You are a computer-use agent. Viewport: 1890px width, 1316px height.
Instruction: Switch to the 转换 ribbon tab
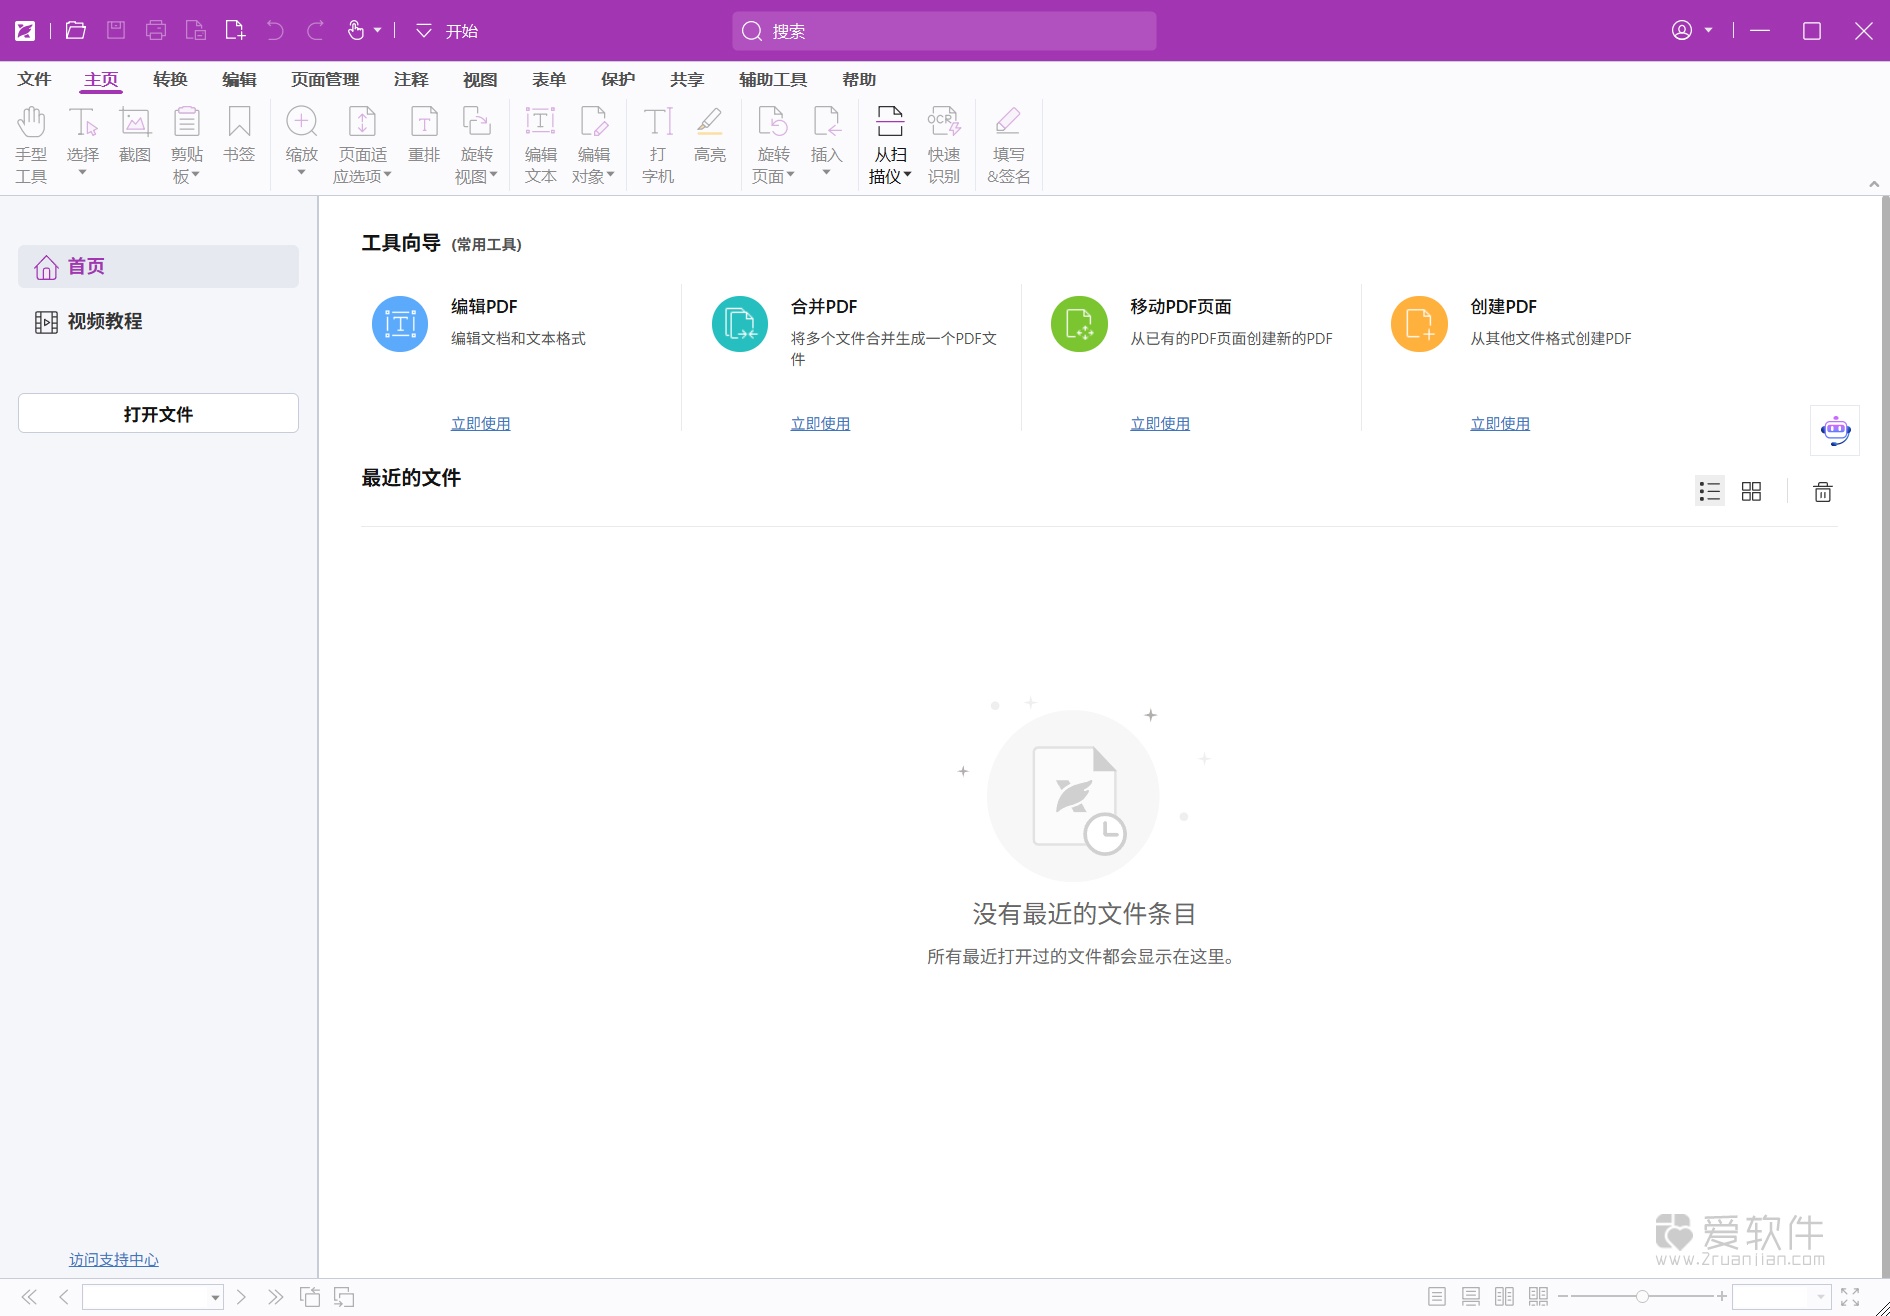(170, 79)
